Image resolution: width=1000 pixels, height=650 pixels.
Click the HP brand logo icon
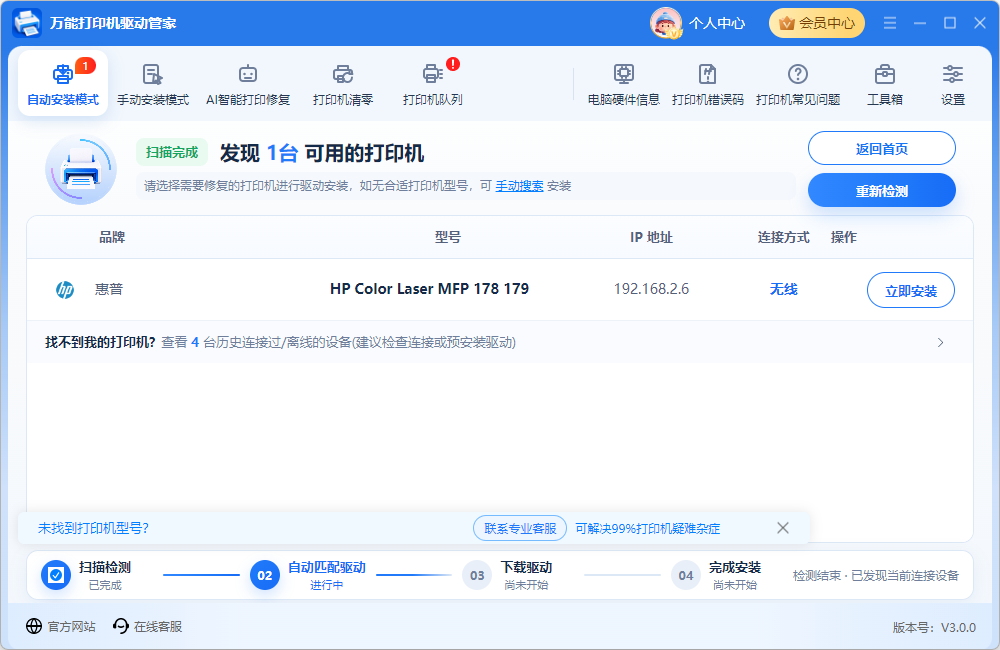(65, 290)
